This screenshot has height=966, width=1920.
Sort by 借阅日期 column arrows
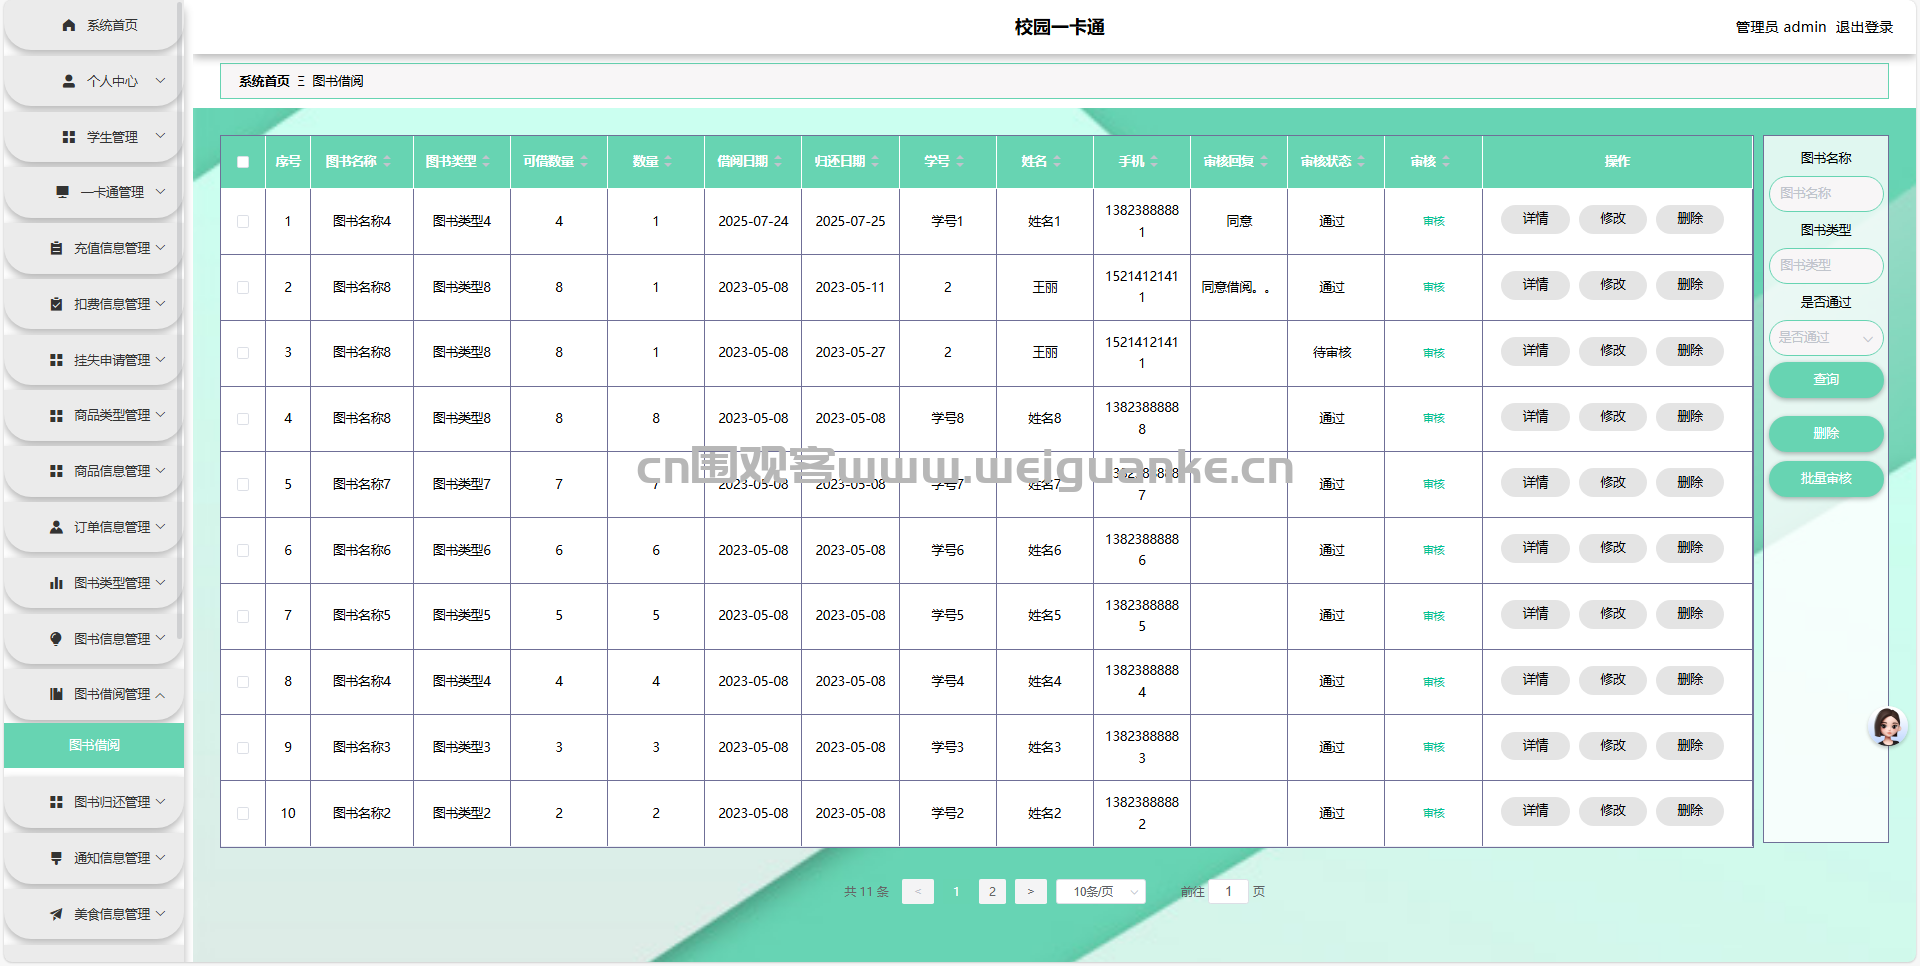point(778,161)
